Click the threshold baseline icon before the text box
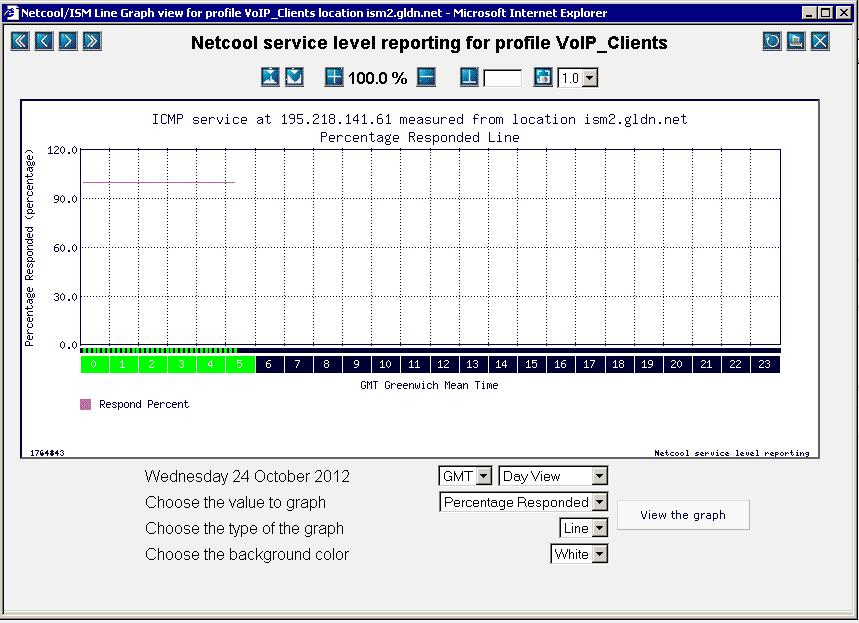The image size is (859, 623). click(x=469, y=77)
